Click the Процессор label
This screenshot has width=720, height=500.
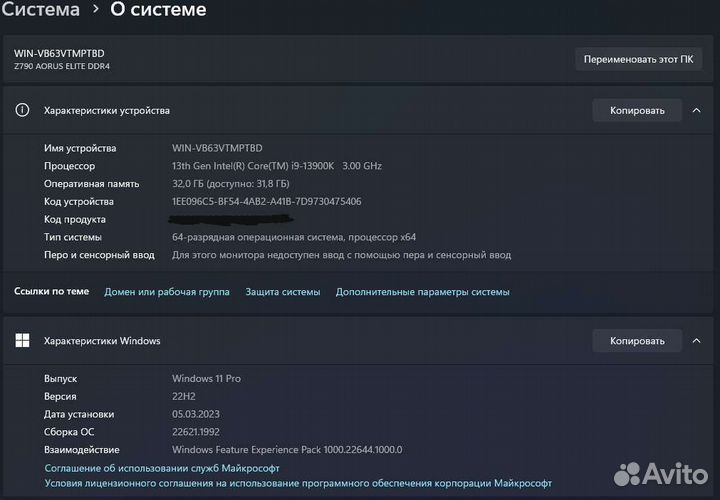[69, 166]
